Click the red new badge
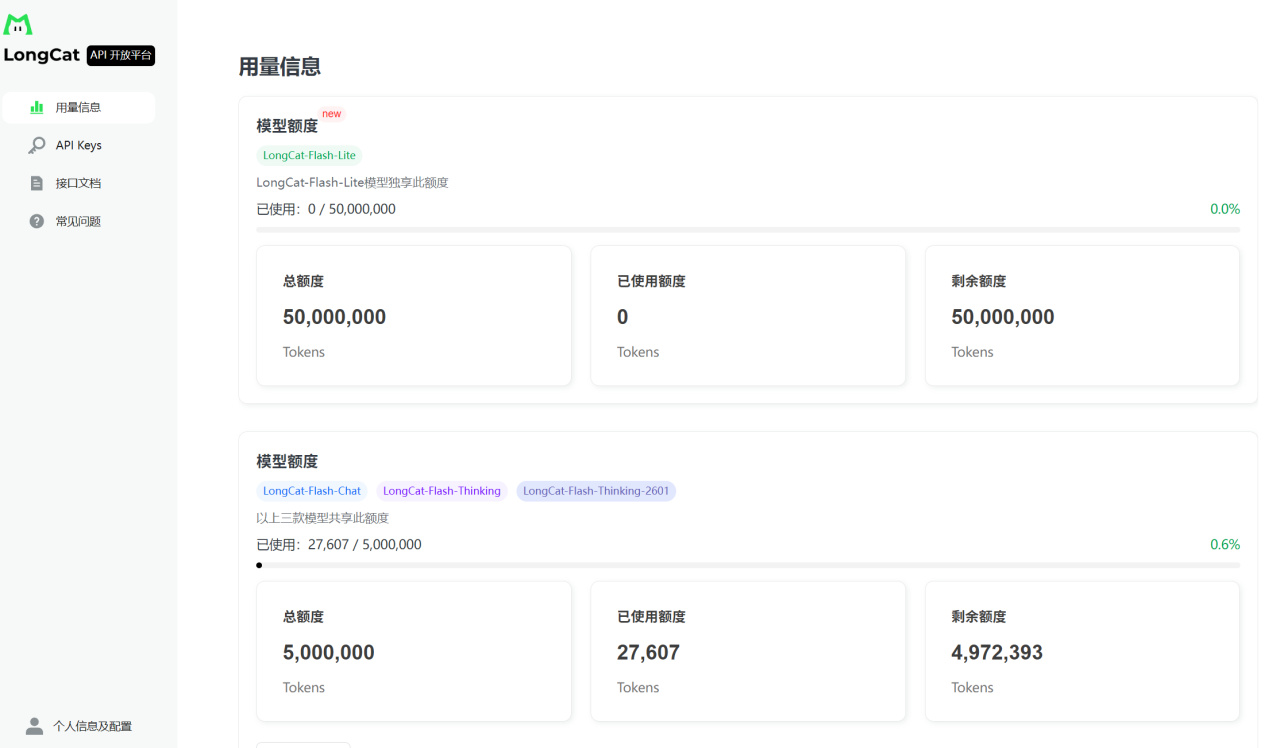 pos(332,114)
